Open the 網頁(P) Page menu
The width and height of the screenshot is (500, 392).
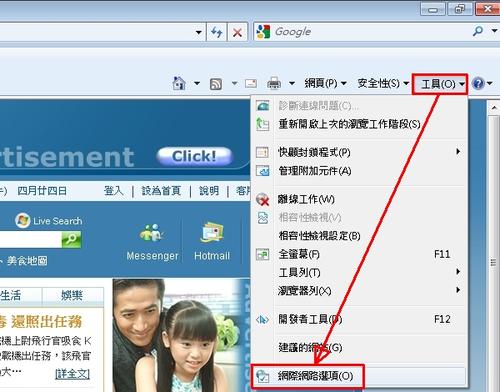pos(325,83)
